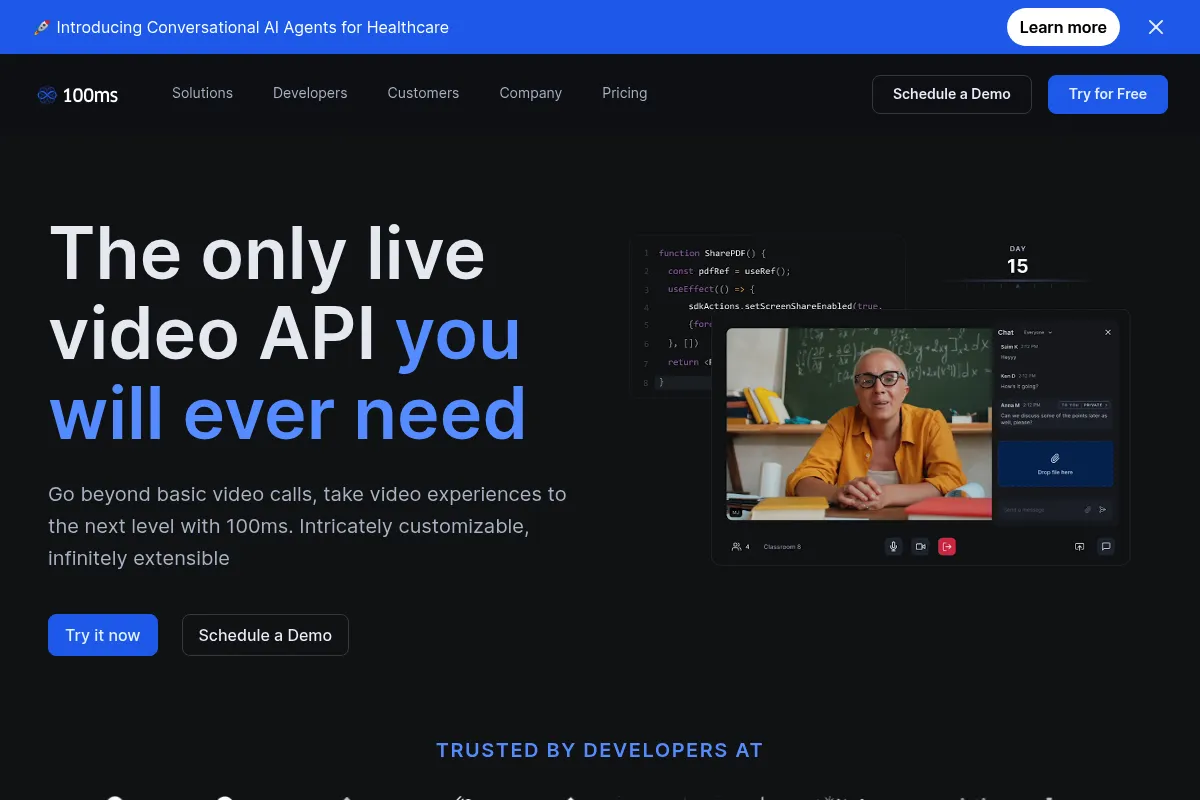Click Schedule a Demo in the header
This screenshot has height=800, width=1200.
tap(952, 94)
